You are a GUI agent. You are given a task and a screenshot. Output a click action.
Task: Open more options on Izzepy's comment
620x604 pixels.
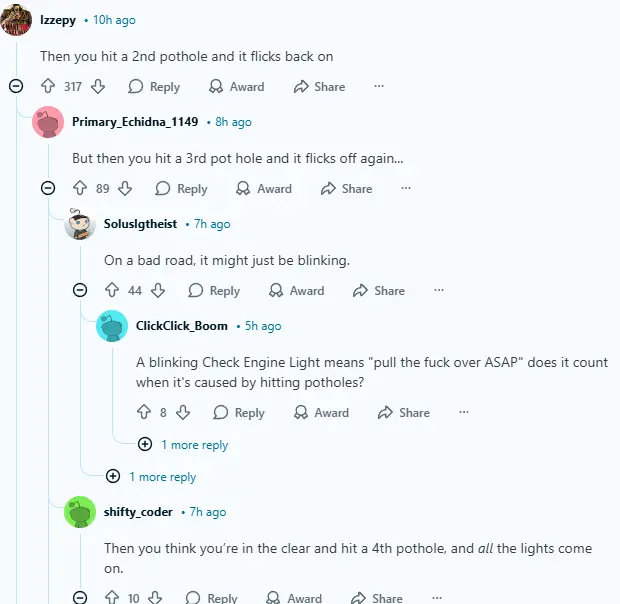[x=379, y=87]
